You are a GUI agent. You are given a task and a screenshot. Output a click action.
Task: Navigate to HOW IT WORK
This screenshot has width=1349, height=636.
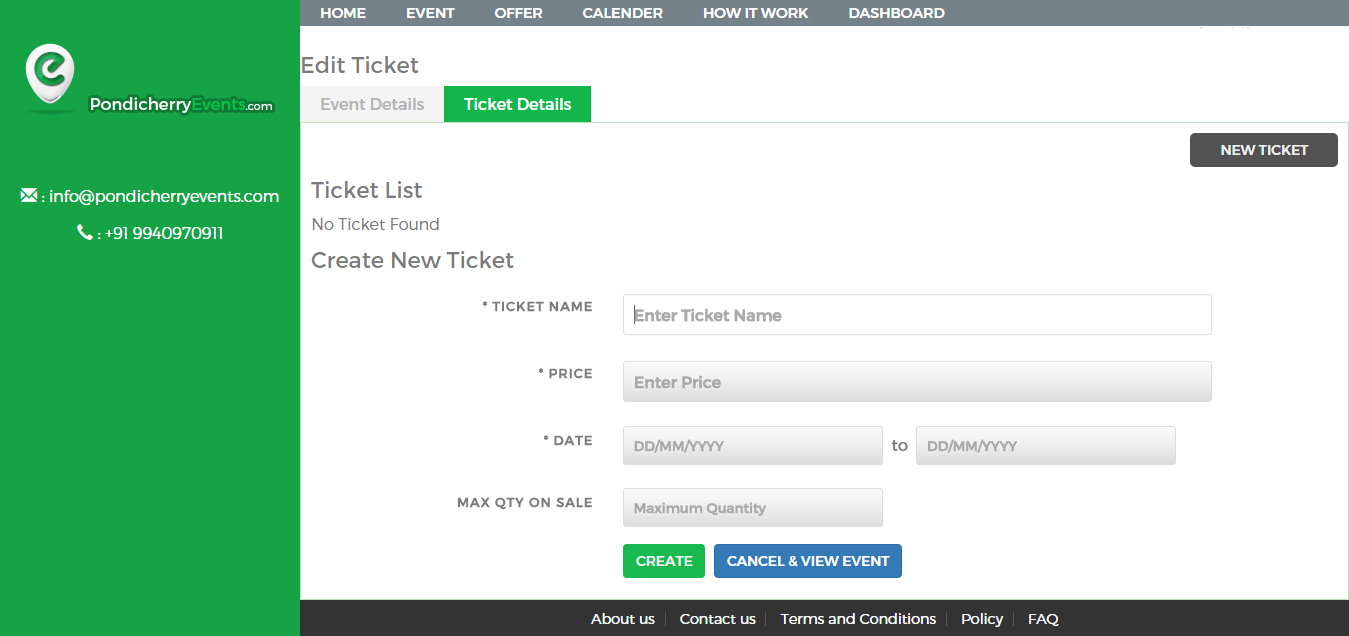click(755, 13)
